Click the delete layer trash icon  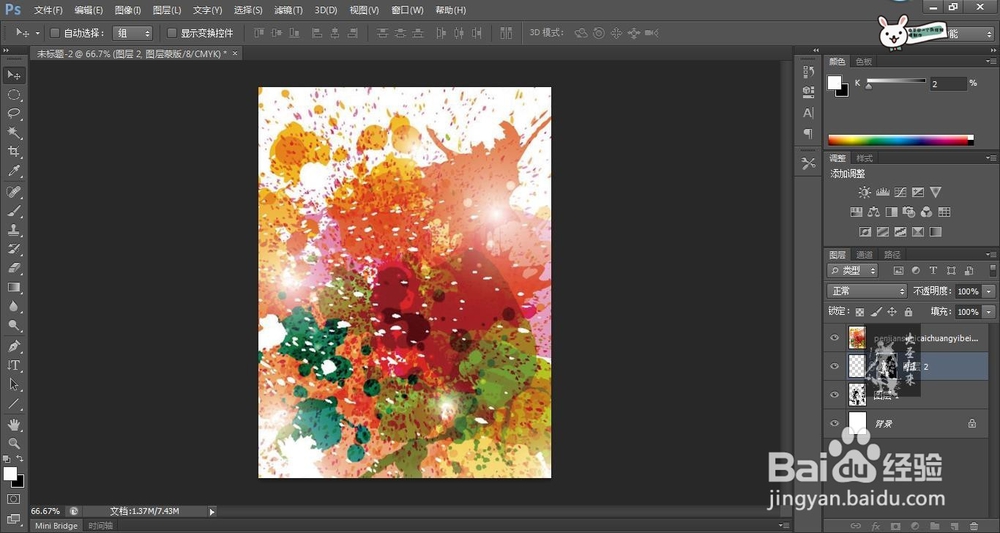coord(976,527)
